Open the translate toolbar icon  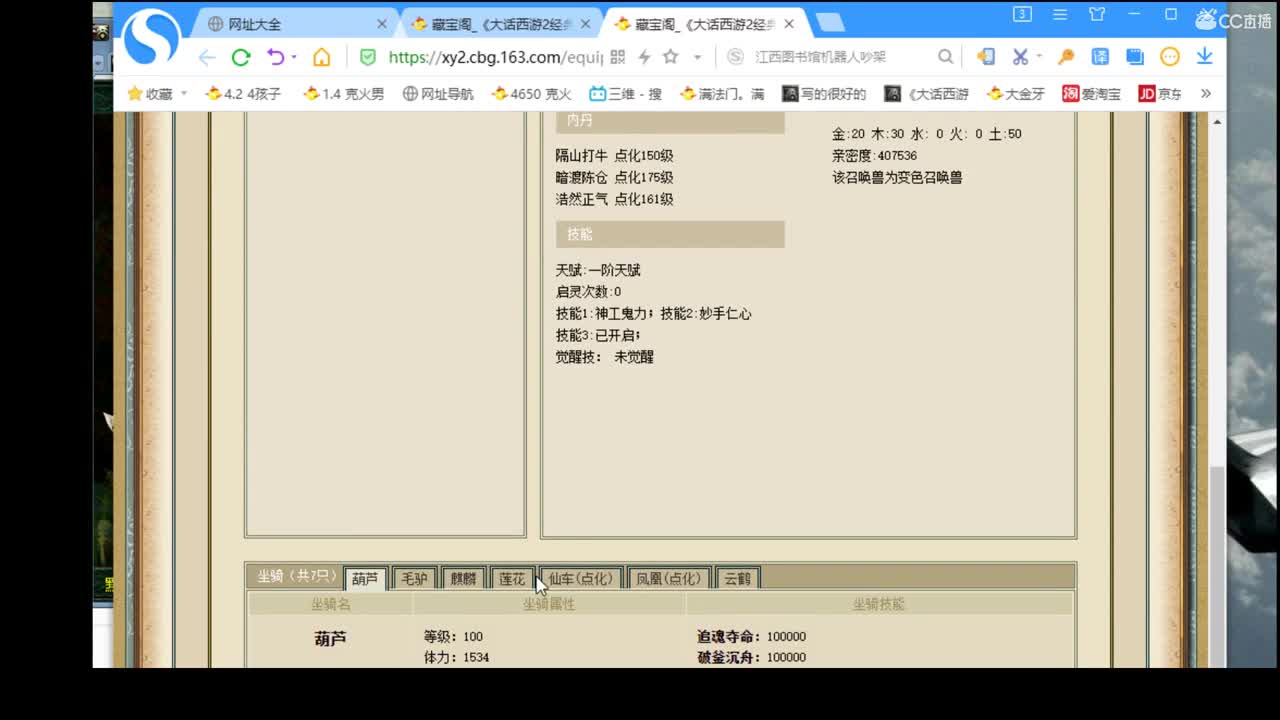coord(1100,57)
